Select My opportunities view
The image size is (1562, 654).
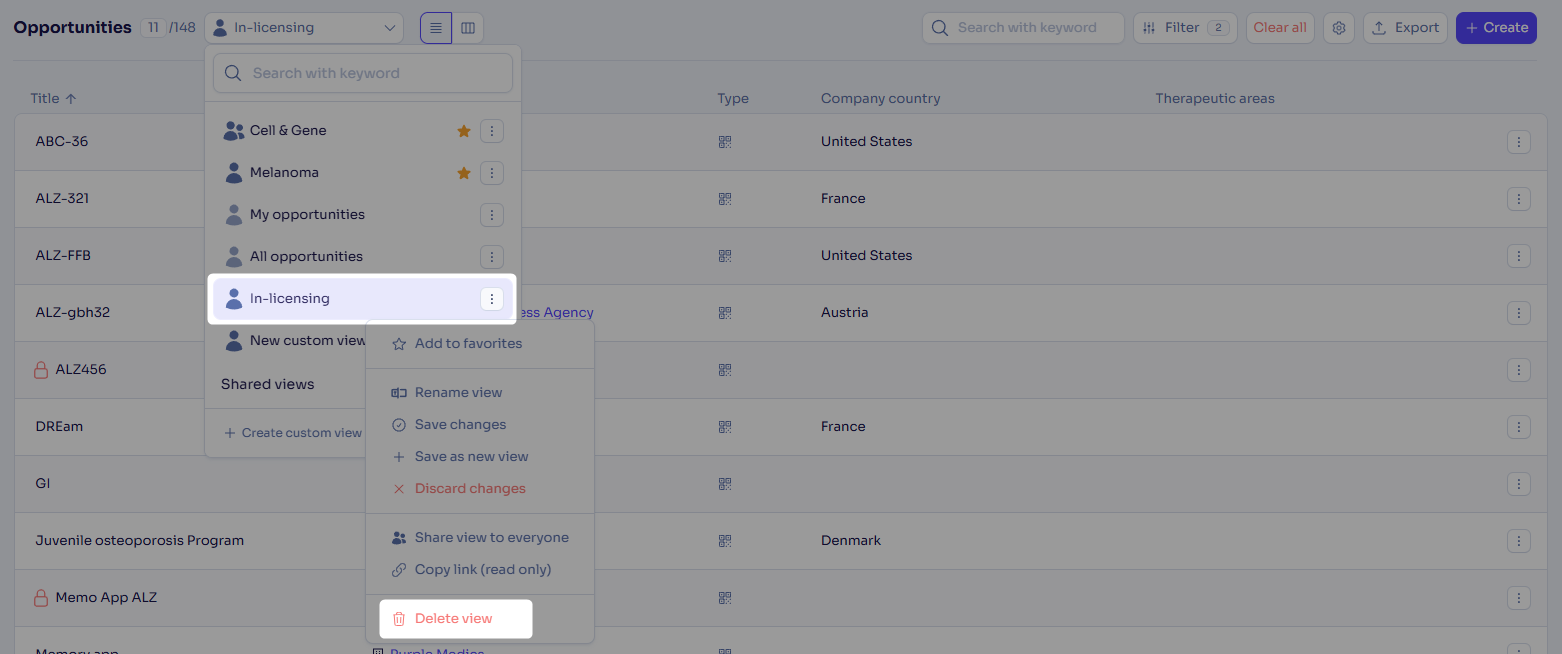tap(307, 215)
